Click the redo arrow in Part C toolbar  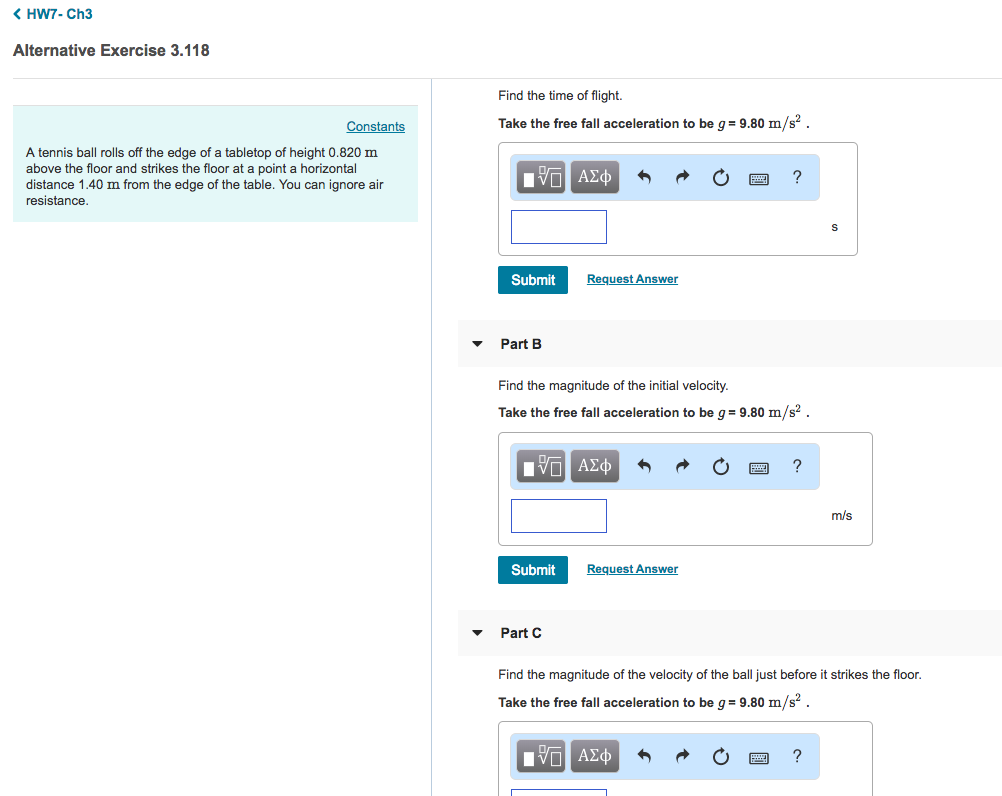[x=682, y=756]
